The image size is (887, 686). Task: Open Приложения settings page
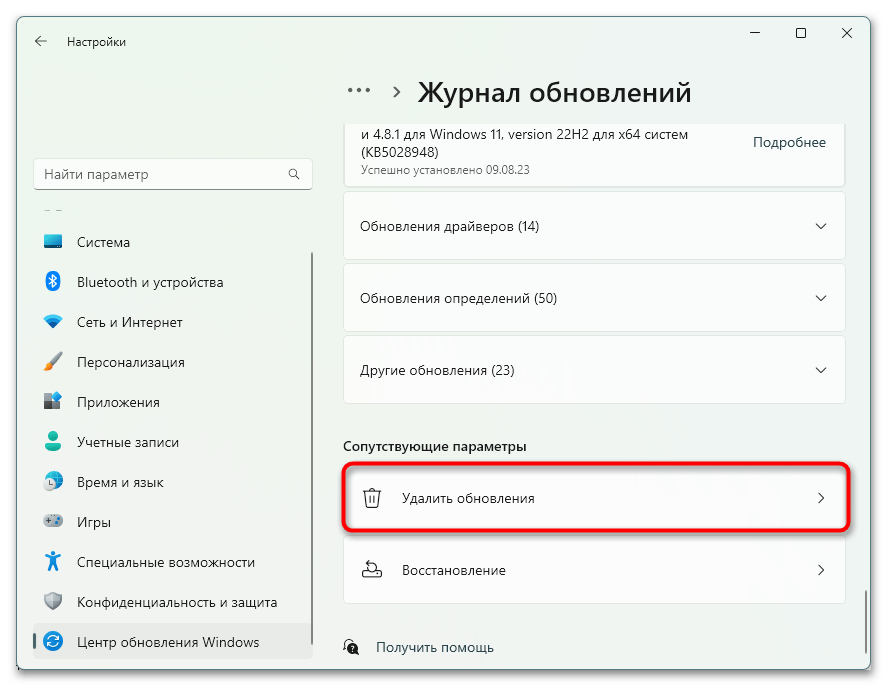173,402
